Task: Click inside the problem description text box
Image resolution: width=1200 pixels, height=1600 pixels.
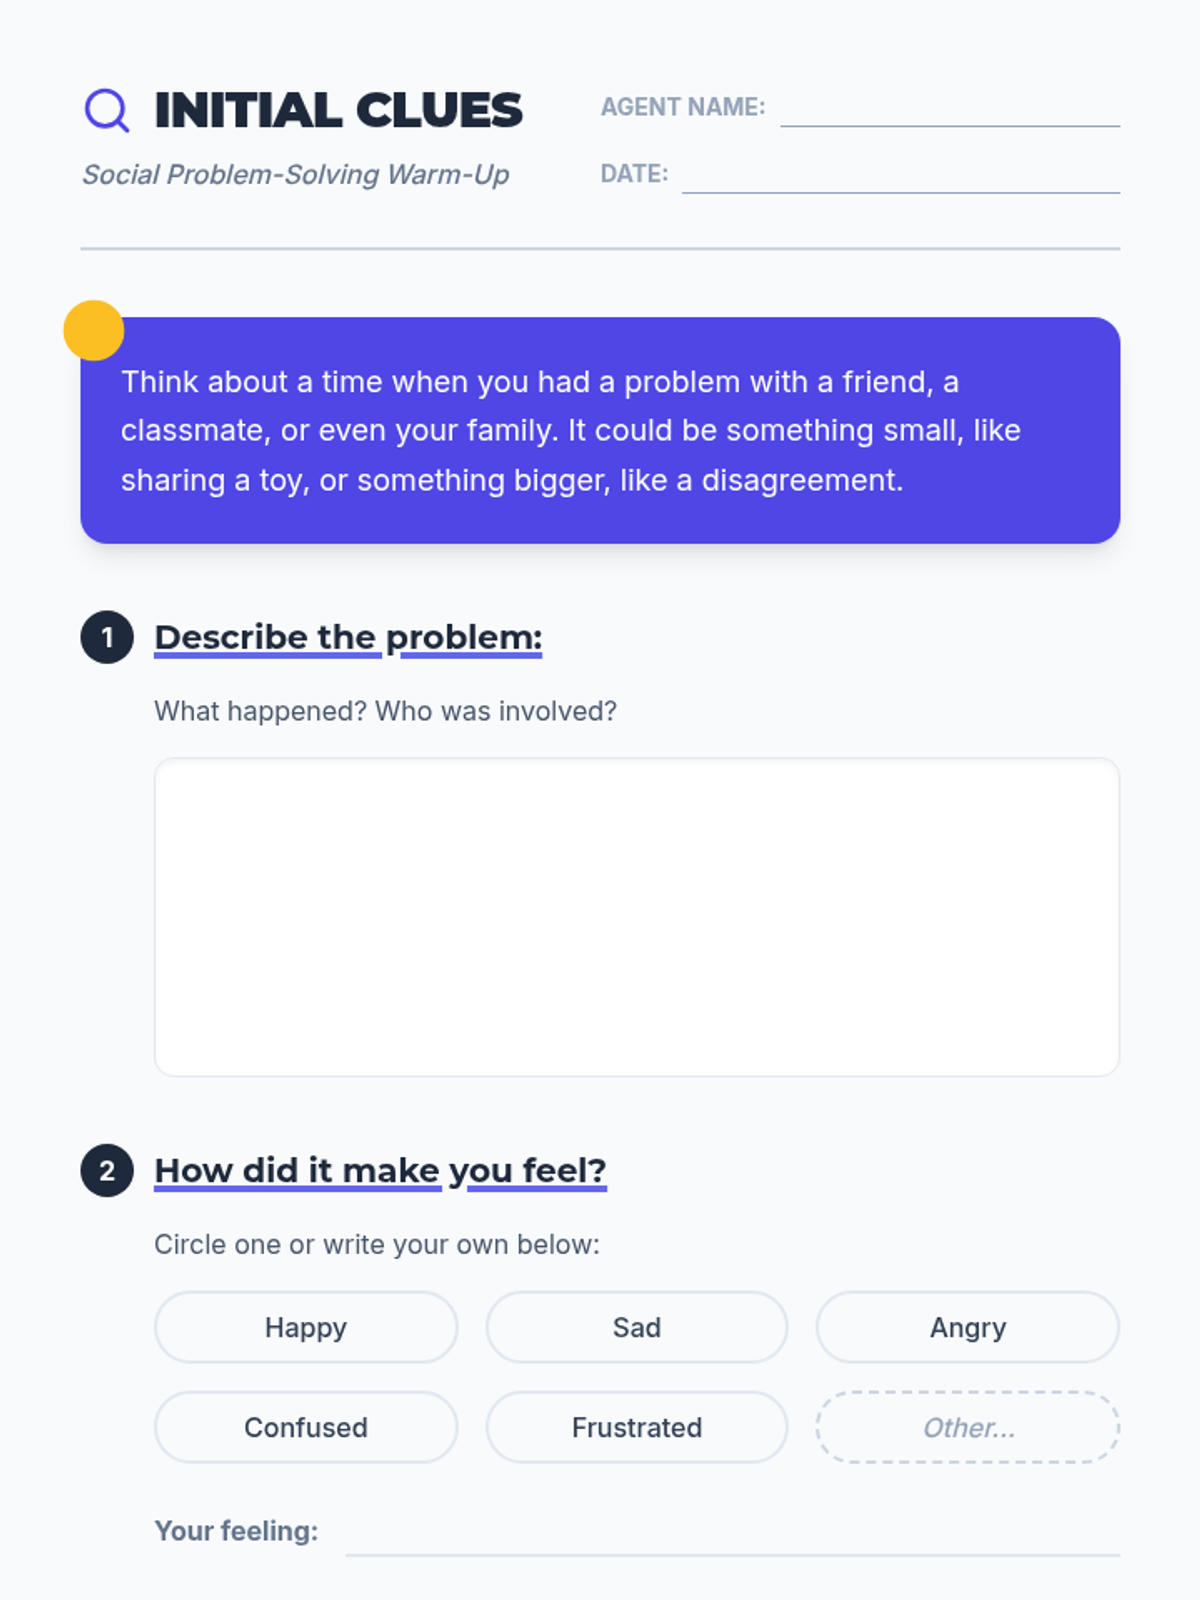Action: (x=637, y=916)
